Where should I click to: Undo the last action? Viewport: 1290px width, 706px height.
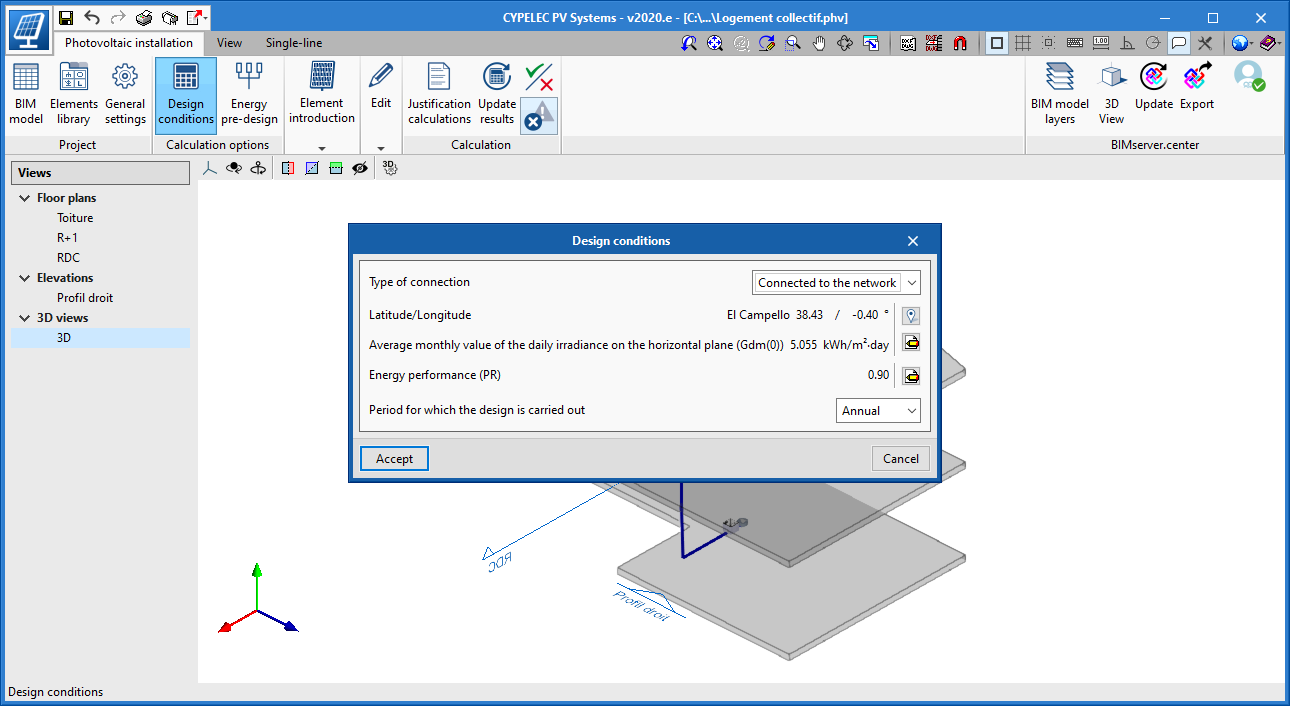(92, 17)
